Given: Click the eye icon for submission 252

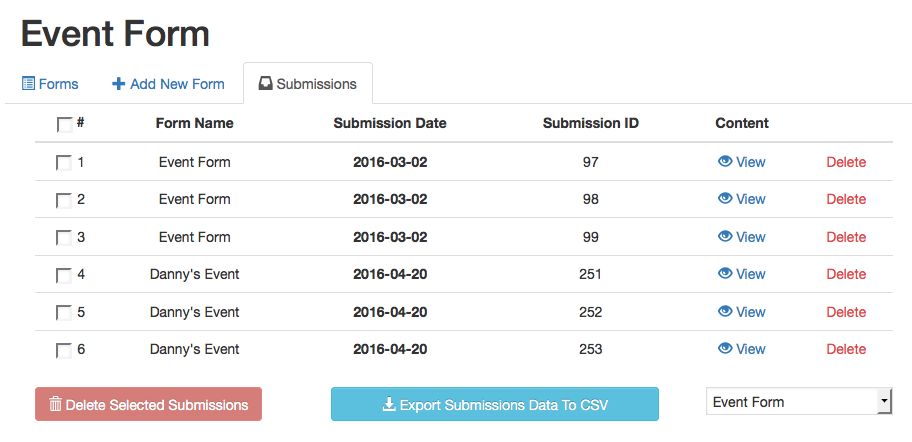Looking at the screenshot, I should [x=725, y=311].
